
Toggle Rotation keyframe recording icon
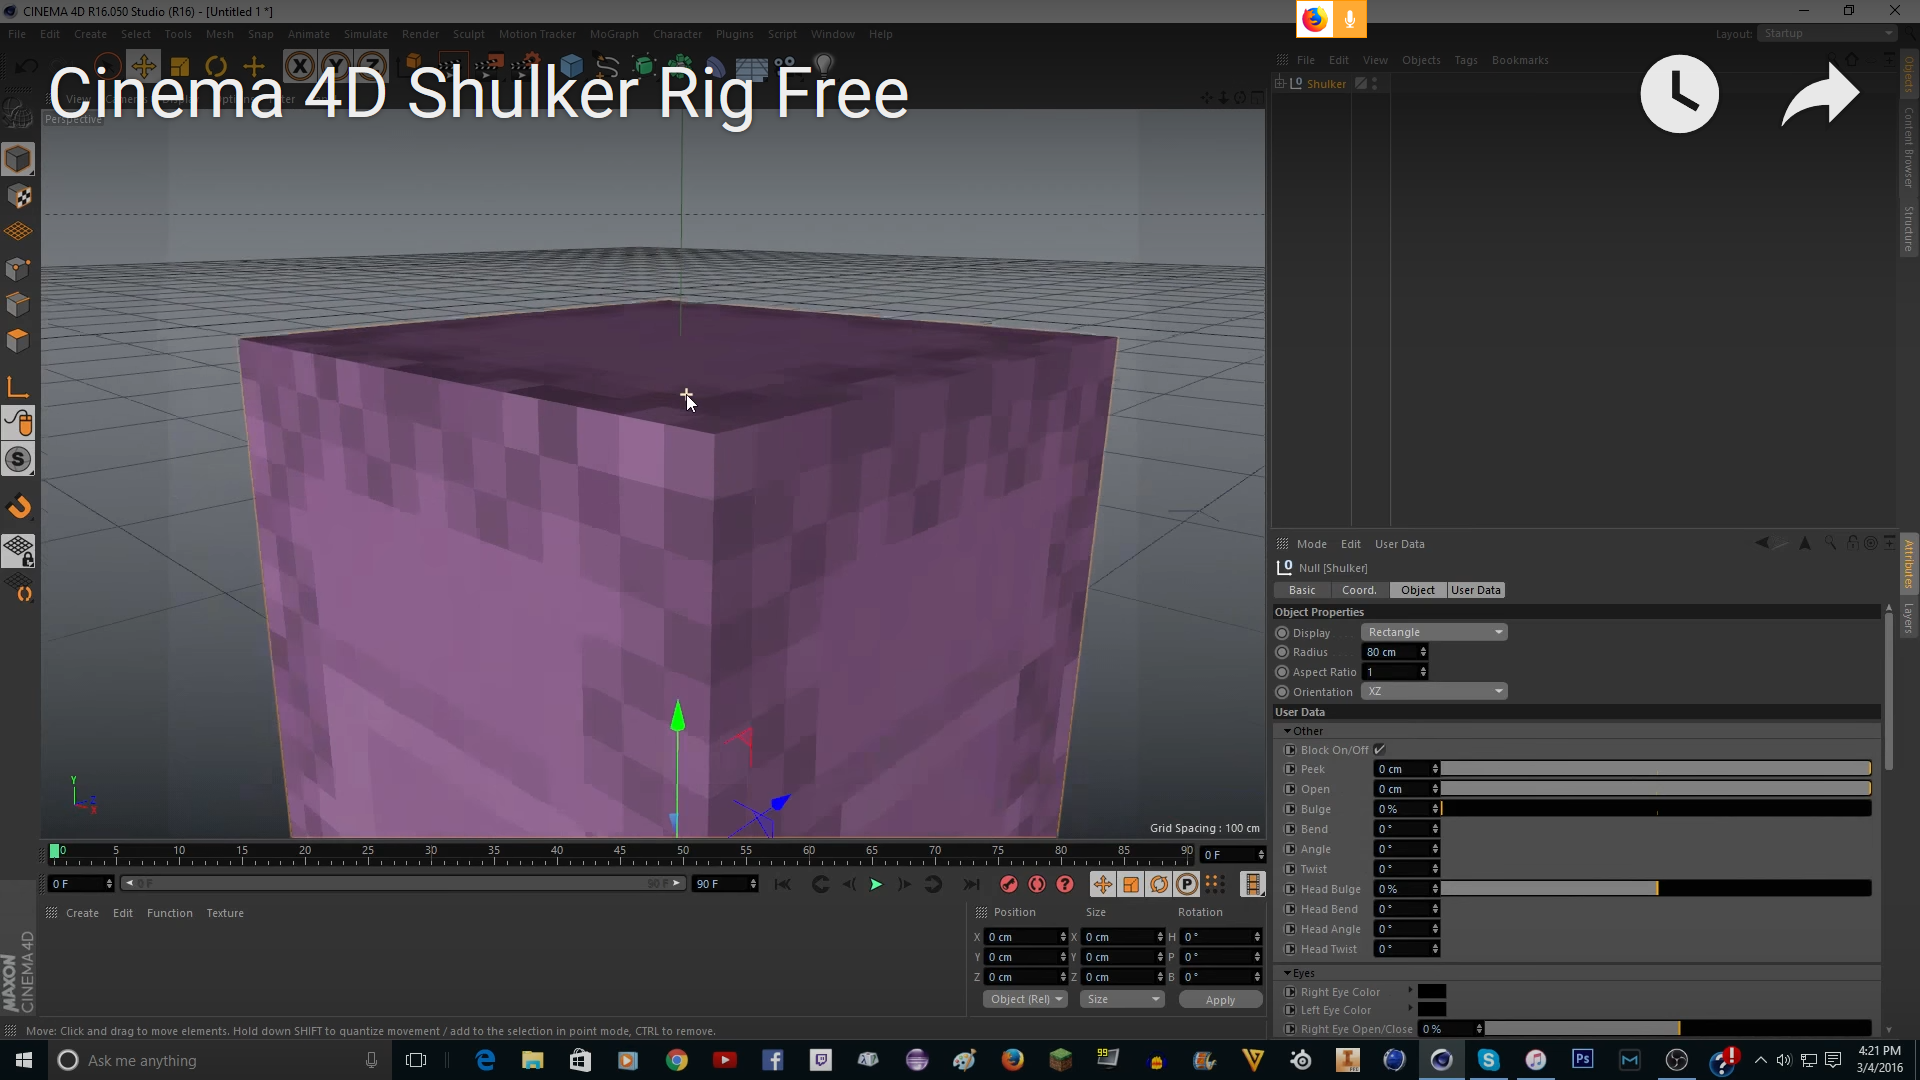(1158, 884)
